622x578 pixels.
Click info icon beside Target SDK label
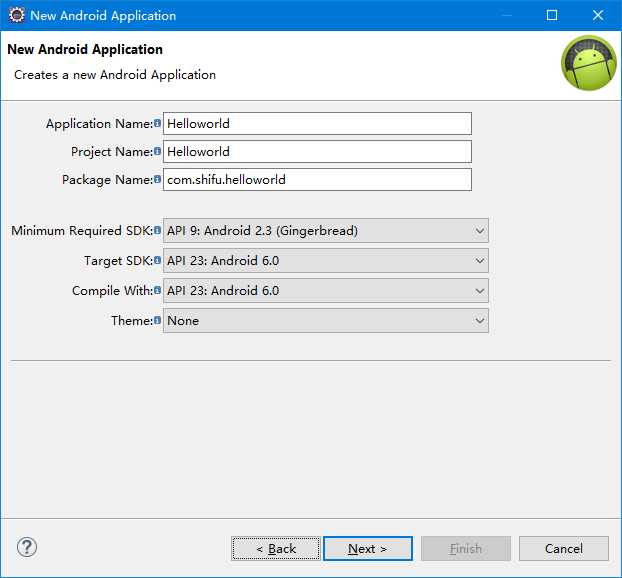tap(157, 260)
